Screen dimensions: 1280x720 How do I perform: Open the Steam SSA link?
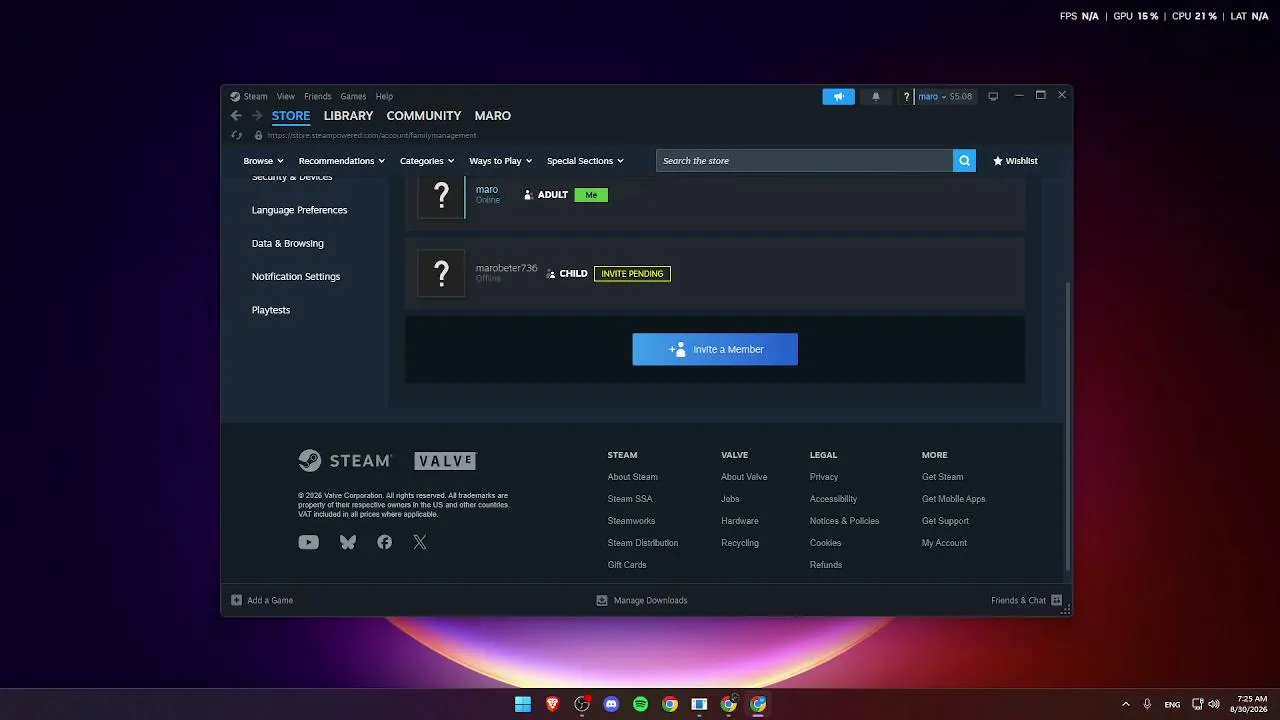pos(630,499)
